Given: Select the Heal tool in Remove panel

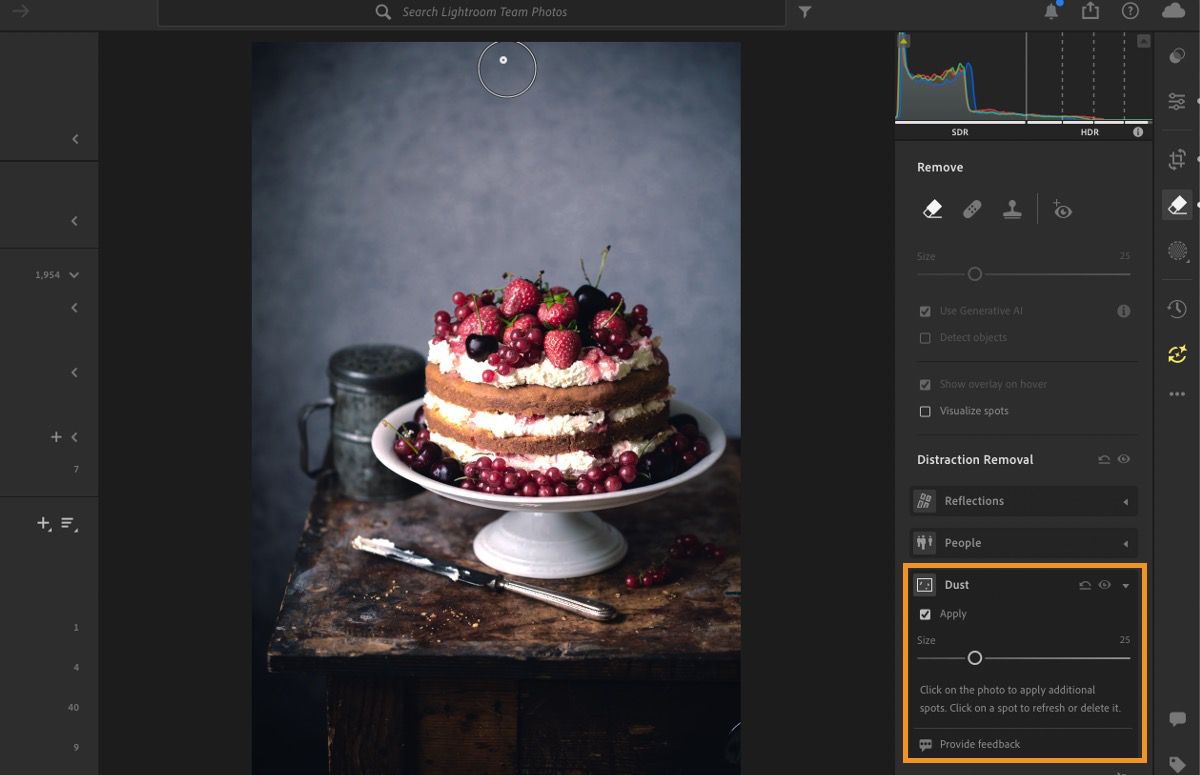Looking at the screenshot, I should point(971,209).
